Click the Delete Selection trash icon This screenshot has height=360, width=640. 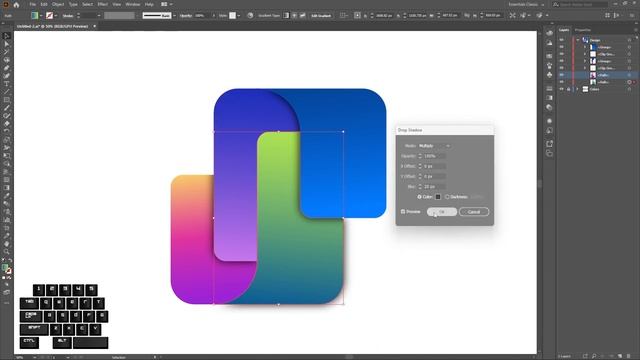coord(629,356)
